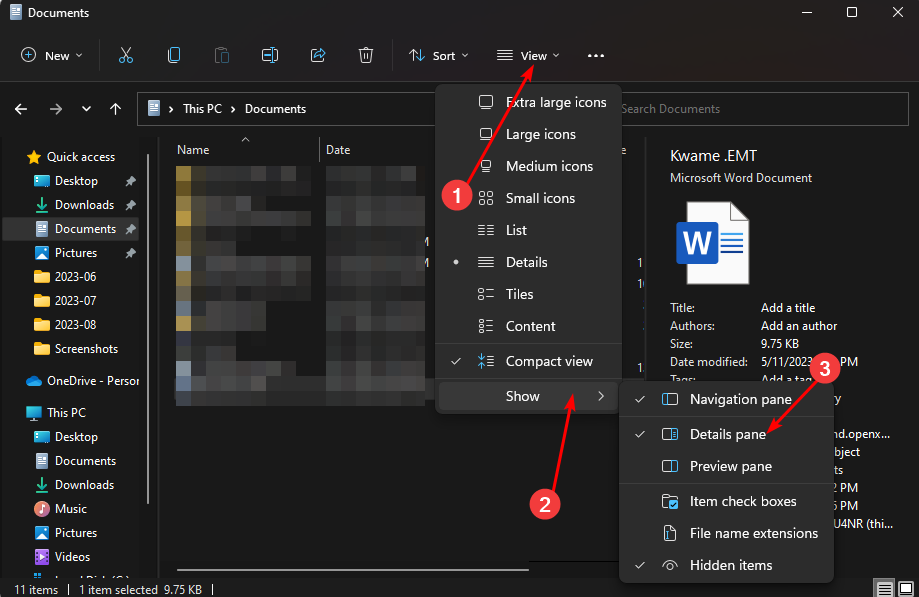Open recent locations dropdown chevron
The width and height of the screenshot is (919, 597).
pos(86,109)
